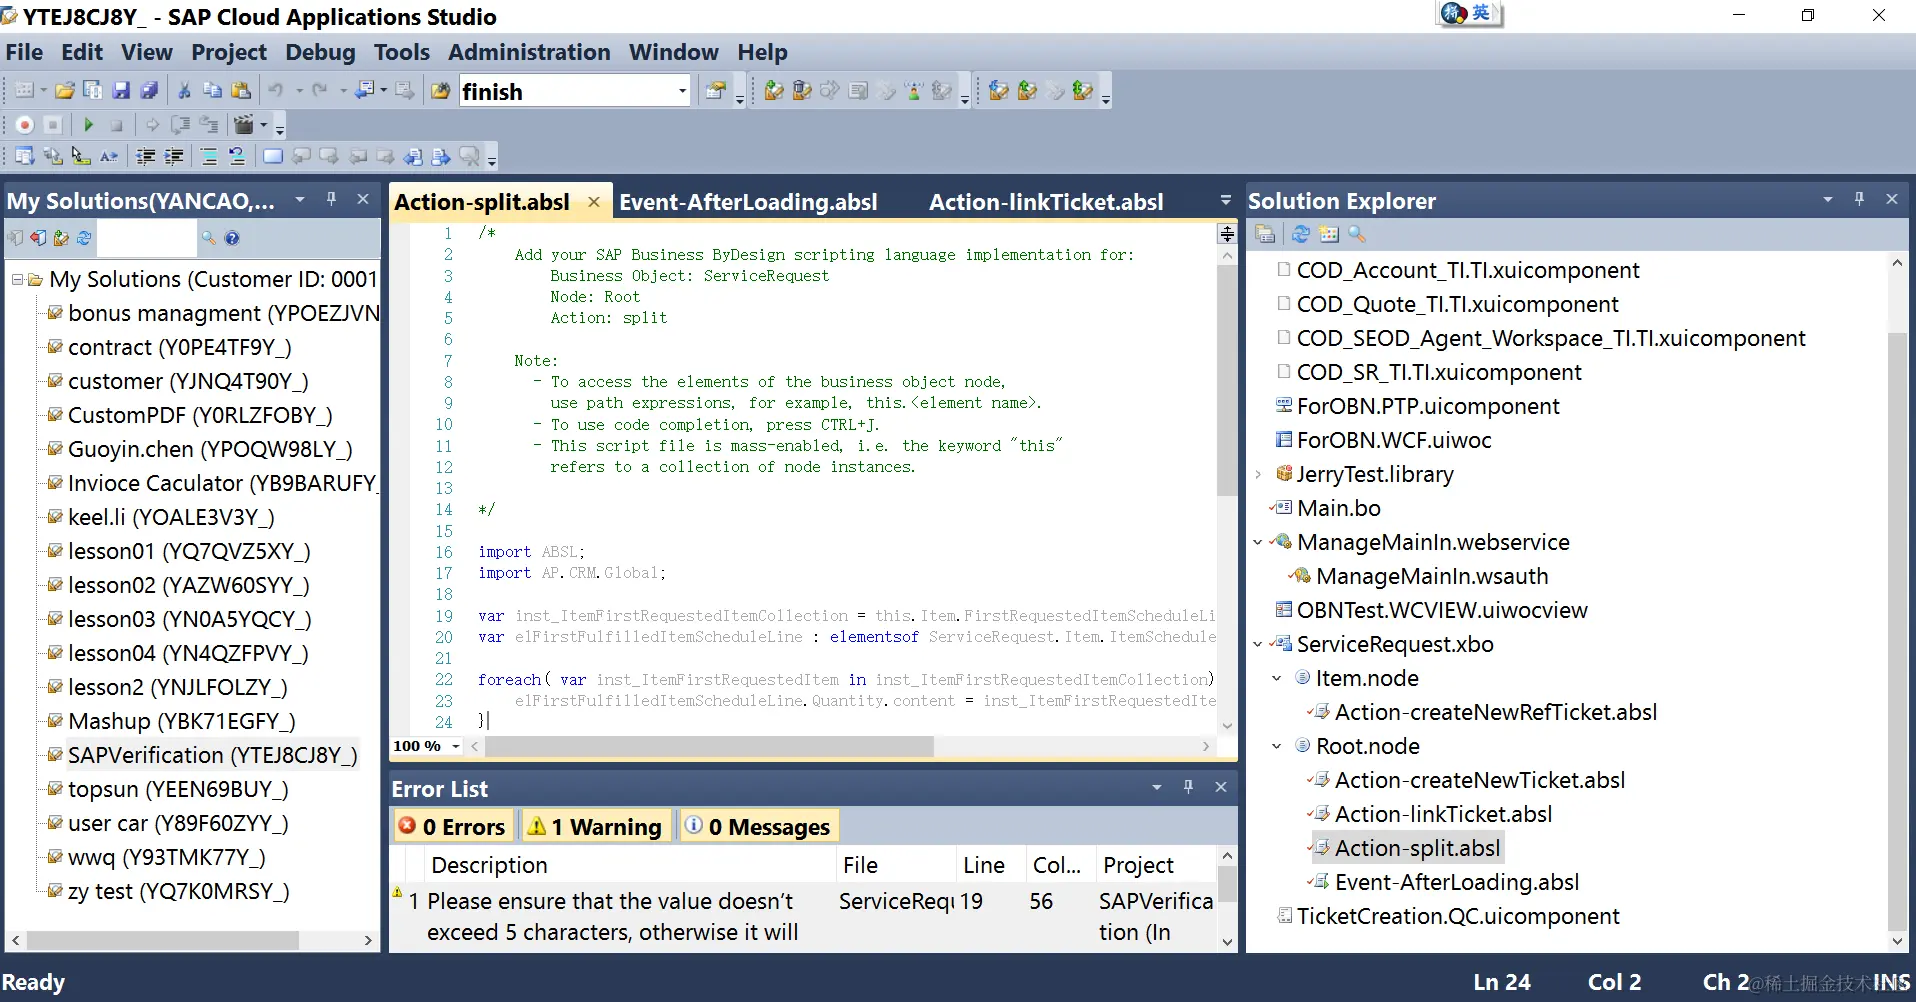Click the Open File toolbar icon
Screen dimensions: 1916x1002
pyautogui.click(x=65, y=91)
